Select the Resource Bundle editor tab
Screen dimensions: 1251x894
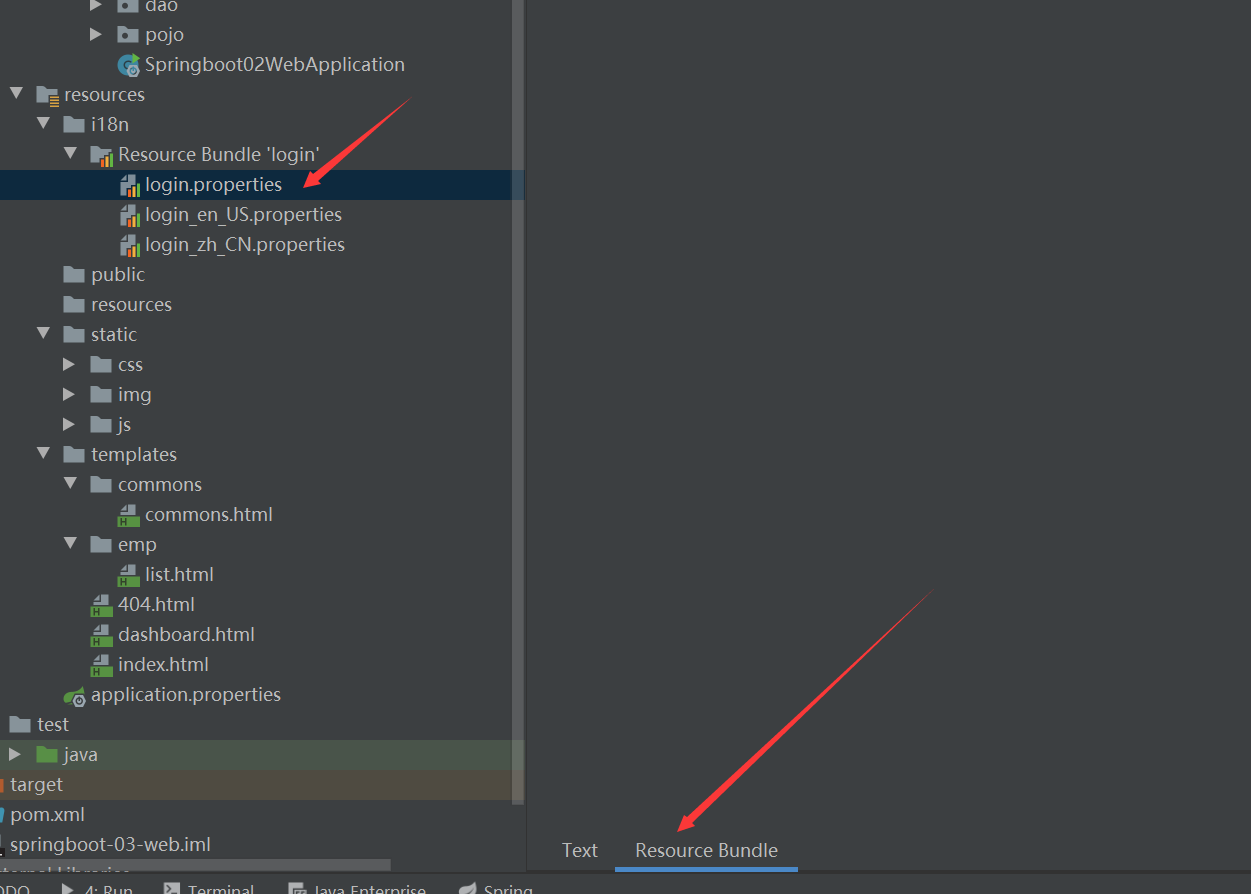706,850
